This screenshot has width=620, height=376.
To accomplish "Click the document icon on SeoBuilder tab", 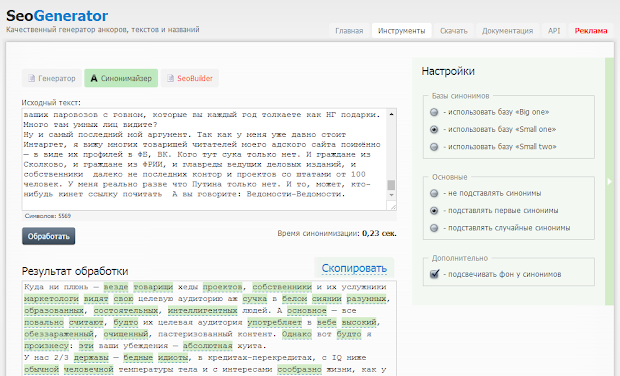I will click(170, 78).
